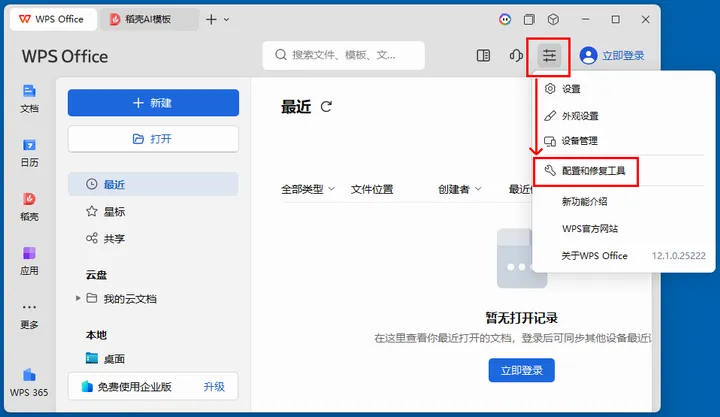Viewport: 720px width, 417px height.
Task: Expand the 我的云文档 tree arrow
Action: [78, 299]
